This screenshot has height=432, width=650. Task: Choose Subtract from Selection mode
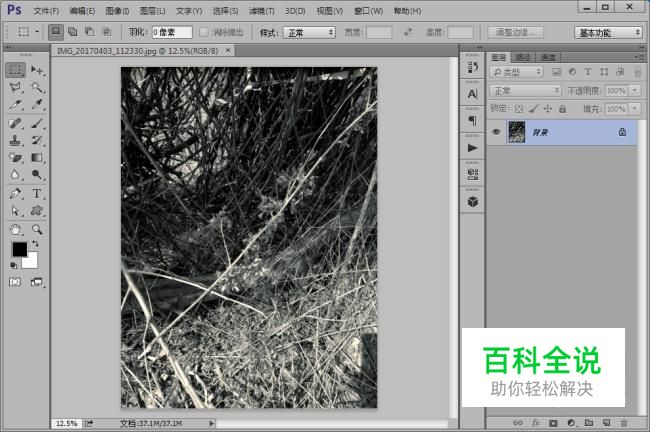(x=89, y=32)
